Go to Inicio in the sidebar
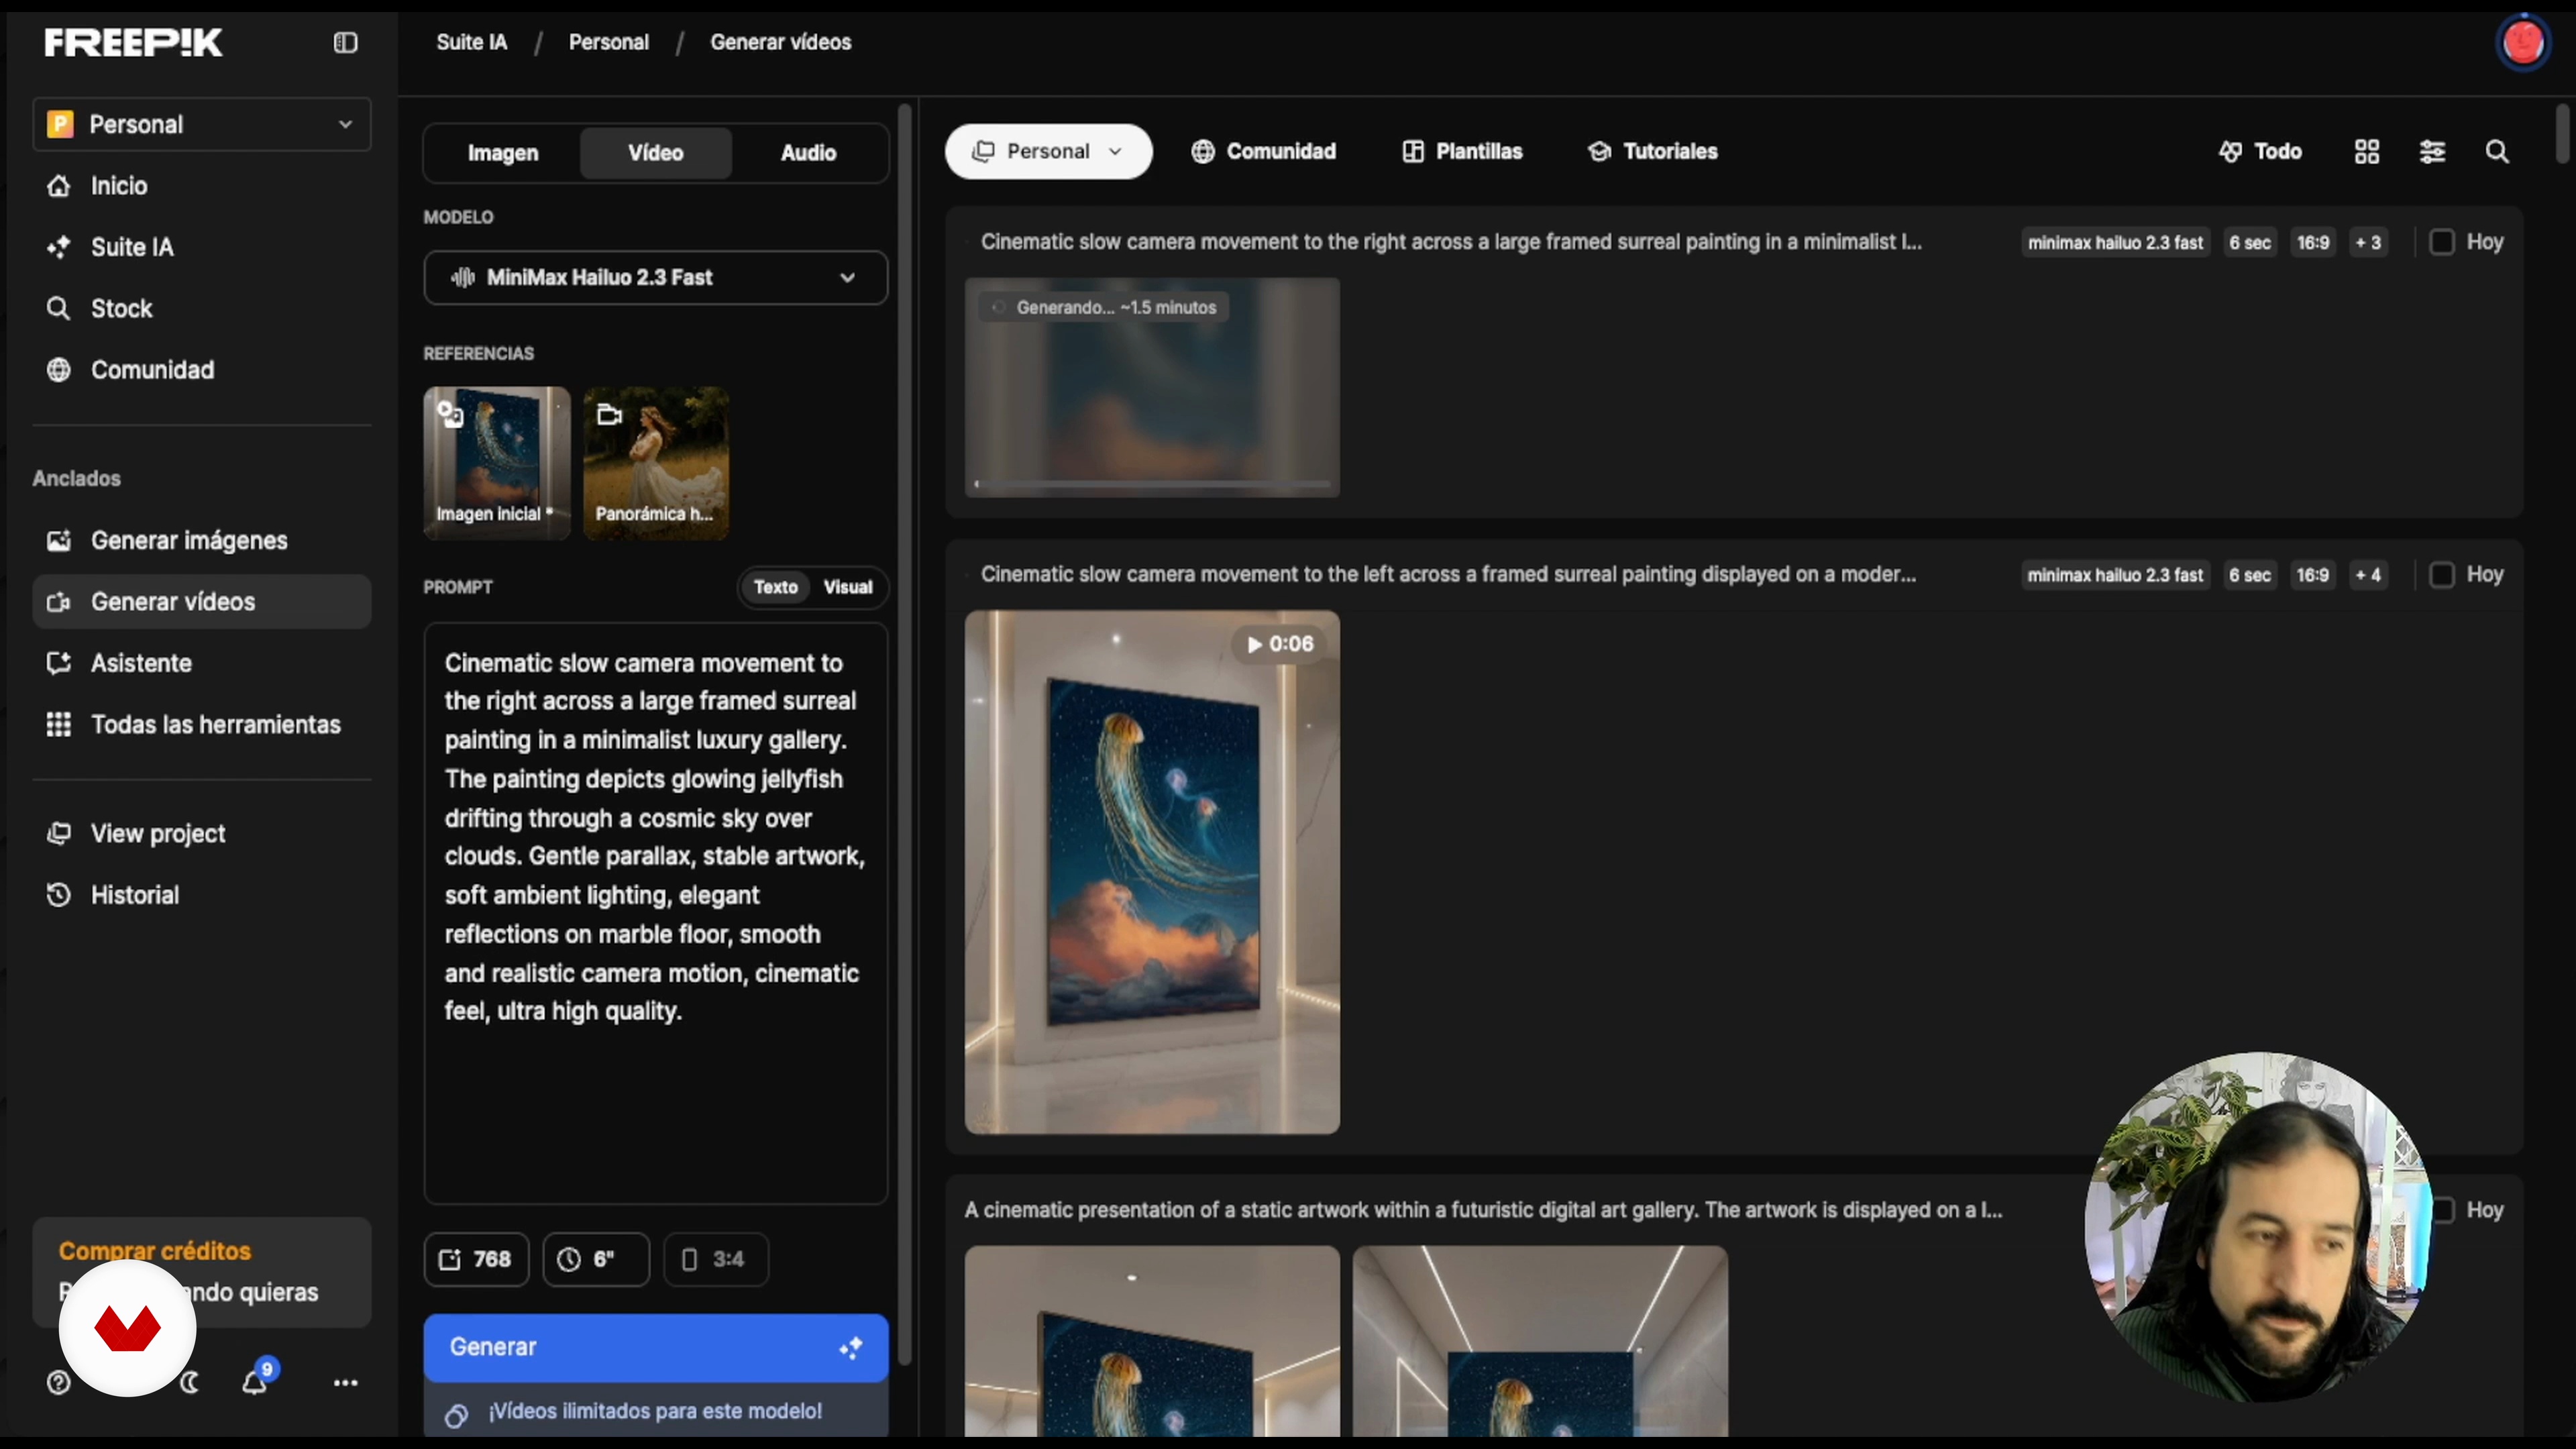Image resolution: width=2576 pixels, height=1449 pixels. click(x=201, y=185)
